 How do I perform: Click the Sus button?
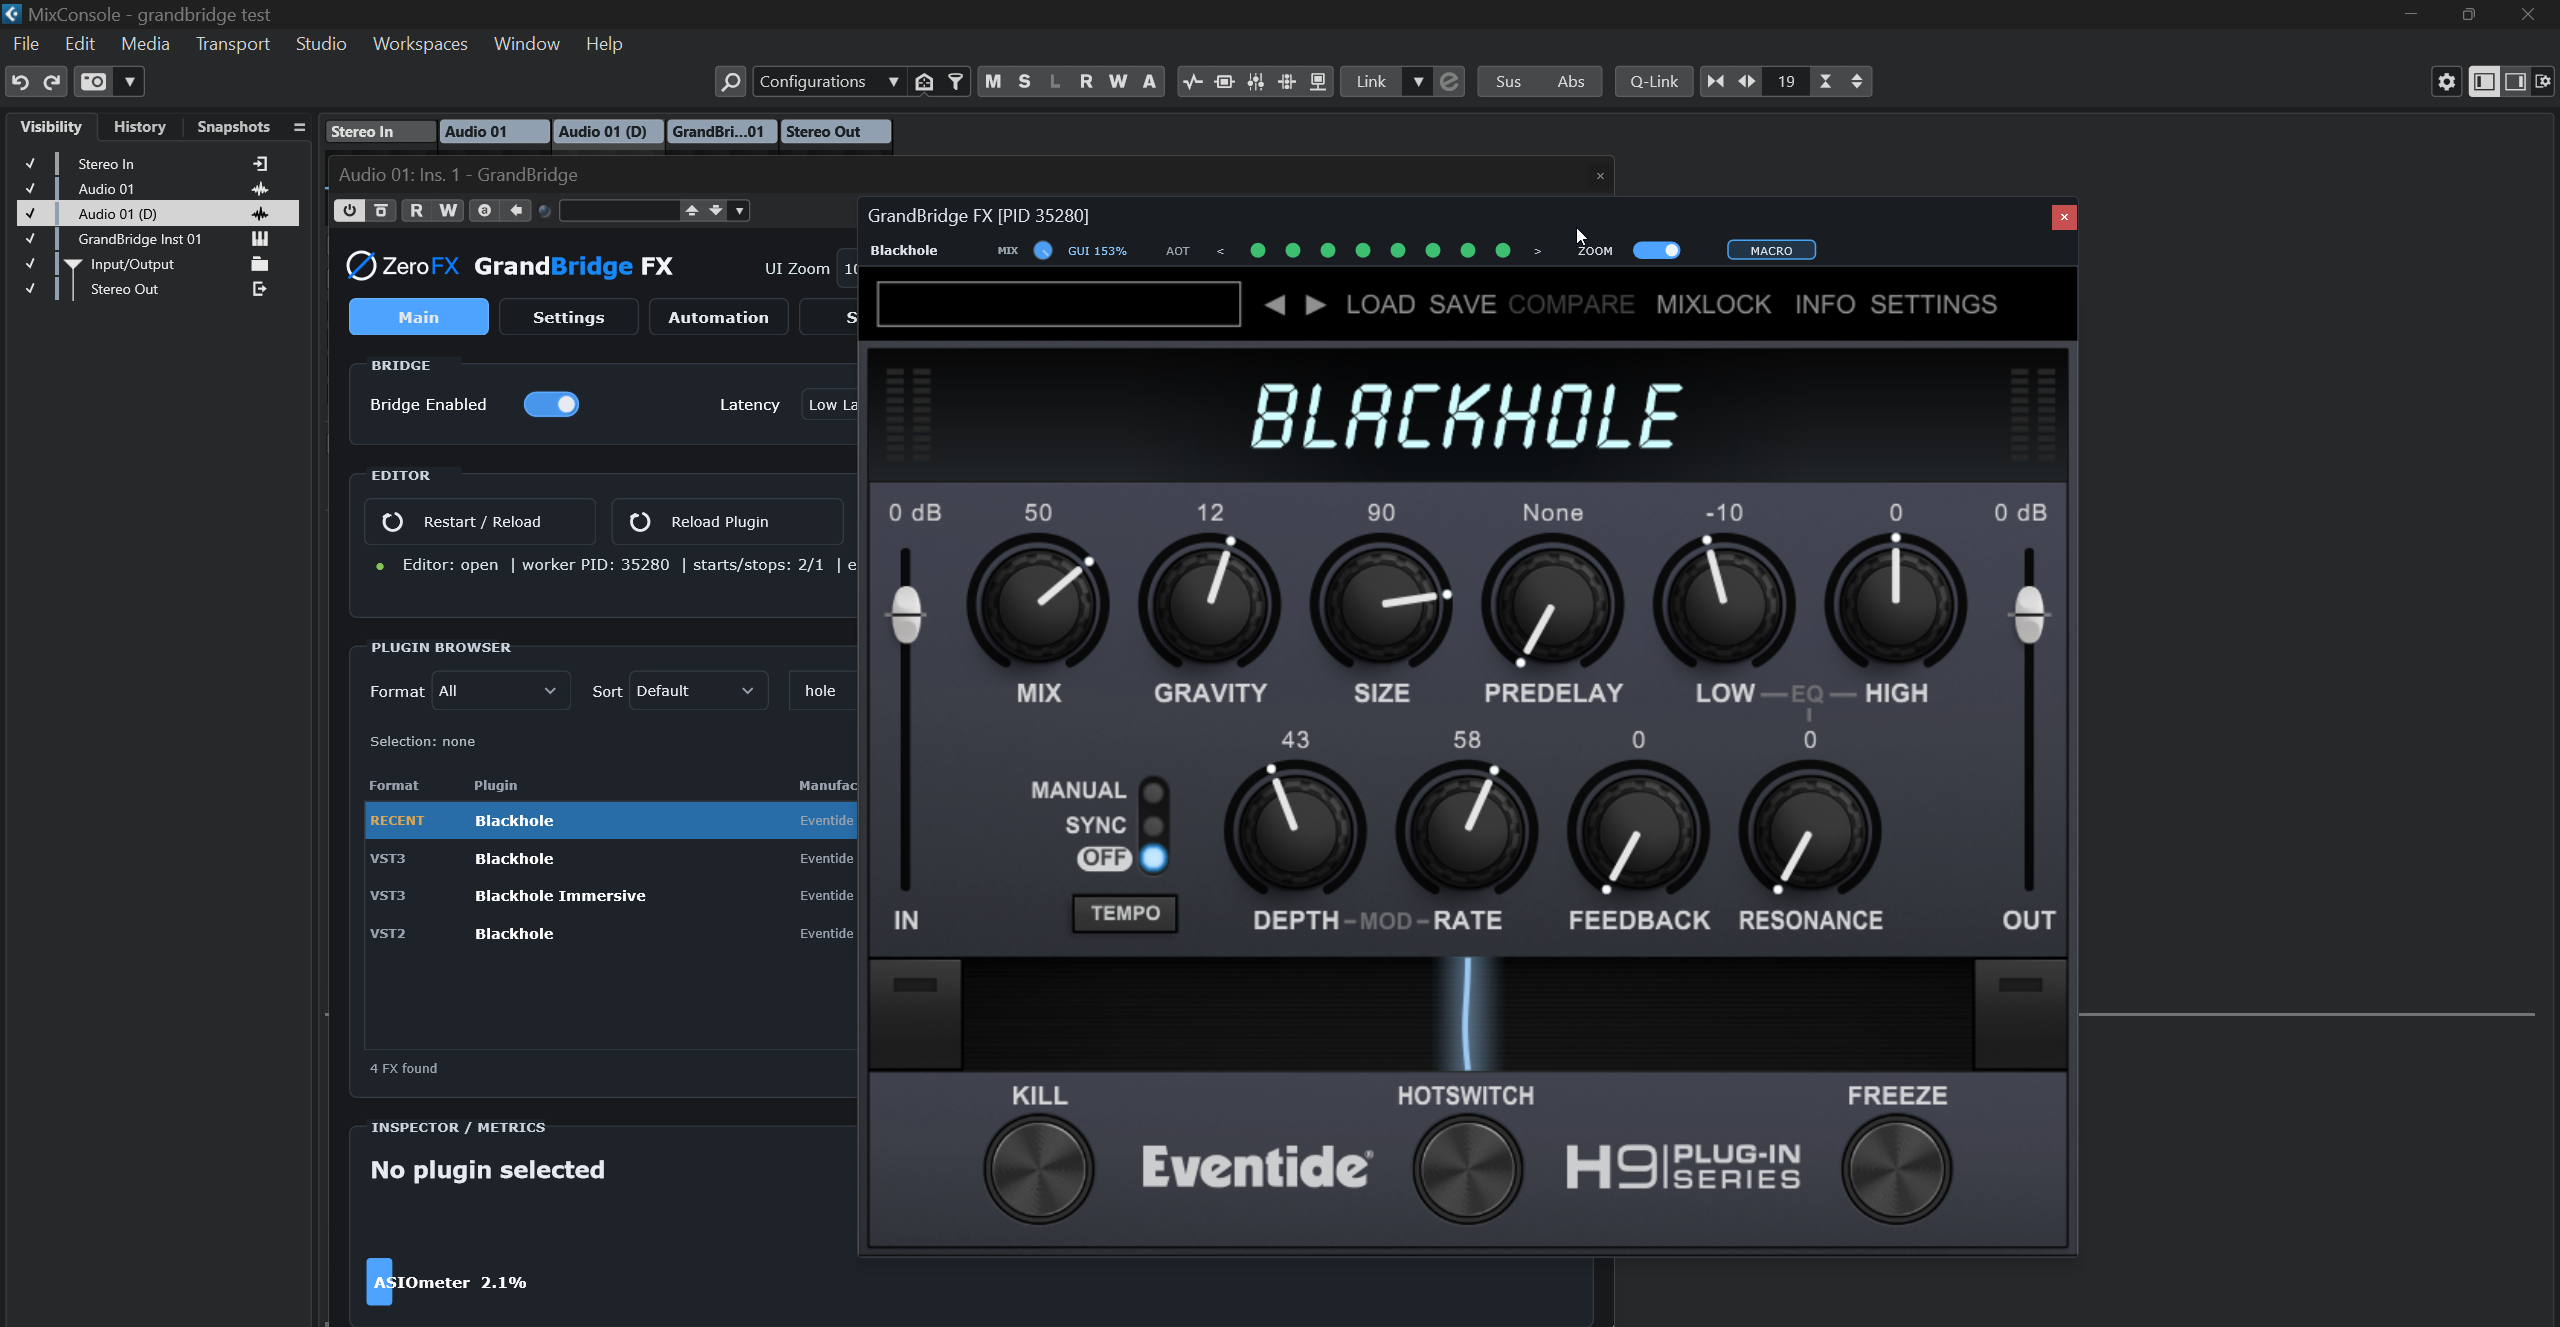click(x=1508, y=82)
